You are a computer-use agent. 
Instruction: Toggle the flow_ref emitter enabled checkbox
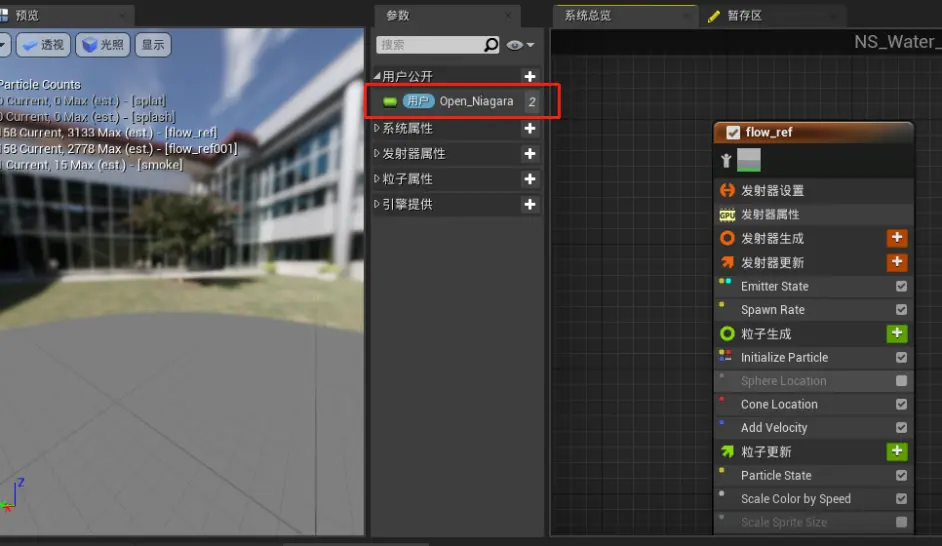click(x=733, y=132)
